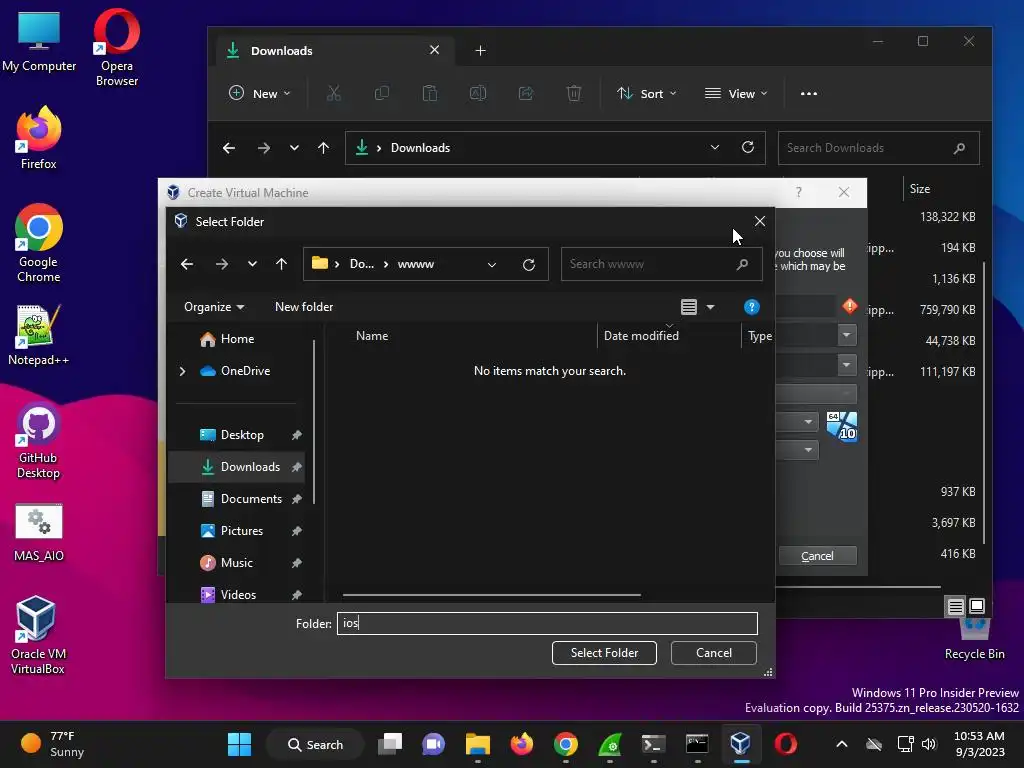Open Downloads in dialog navigation pane

pos(236,467)
